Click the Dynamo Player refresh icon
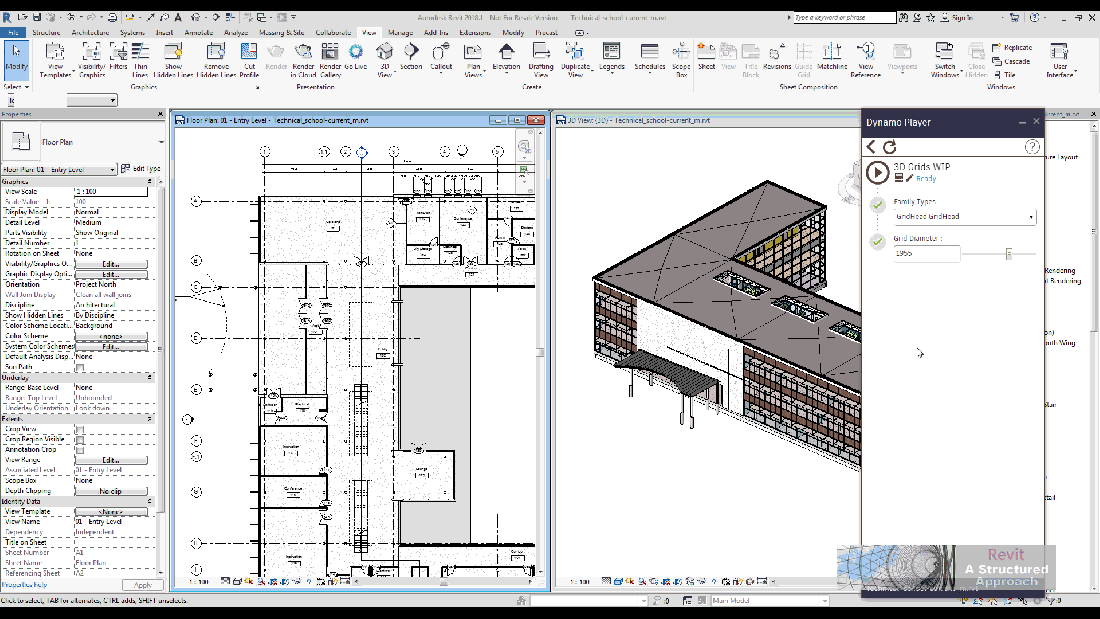This screenshot has height=619, width=1100. 890,147
